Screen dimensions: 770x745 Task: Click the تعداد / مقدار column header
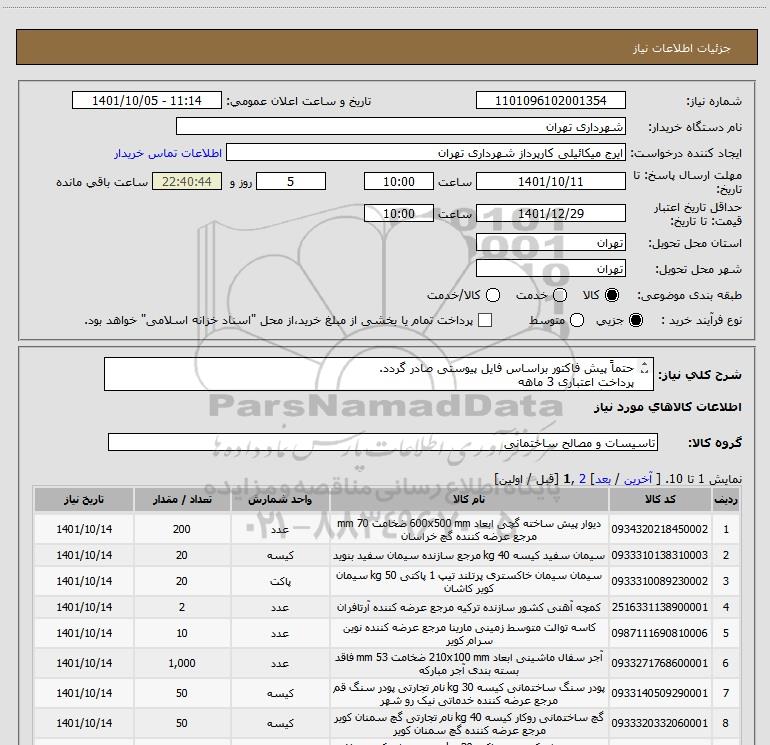pos(182,499)
